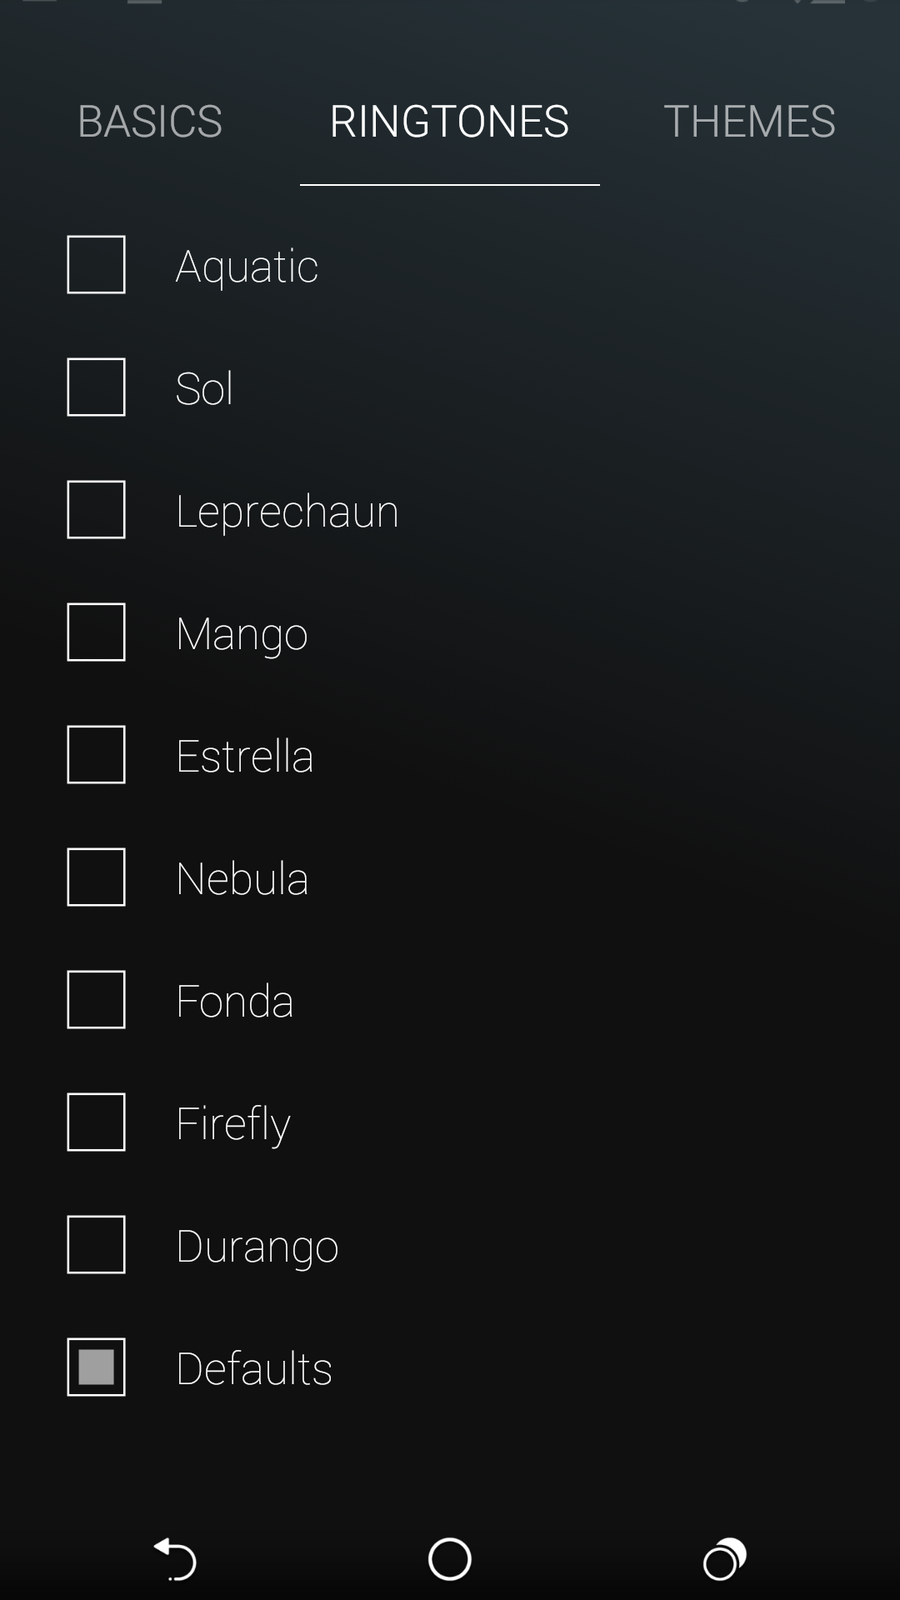Tap the Leprechaun ringtone label
The height and width of the screenshot is (1600, 900).
click(287, 512)
